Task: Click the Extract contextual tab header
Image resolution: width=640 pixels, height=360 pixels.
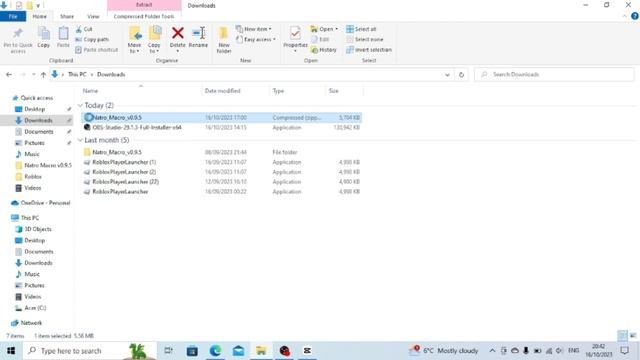Action: (144, 5)
